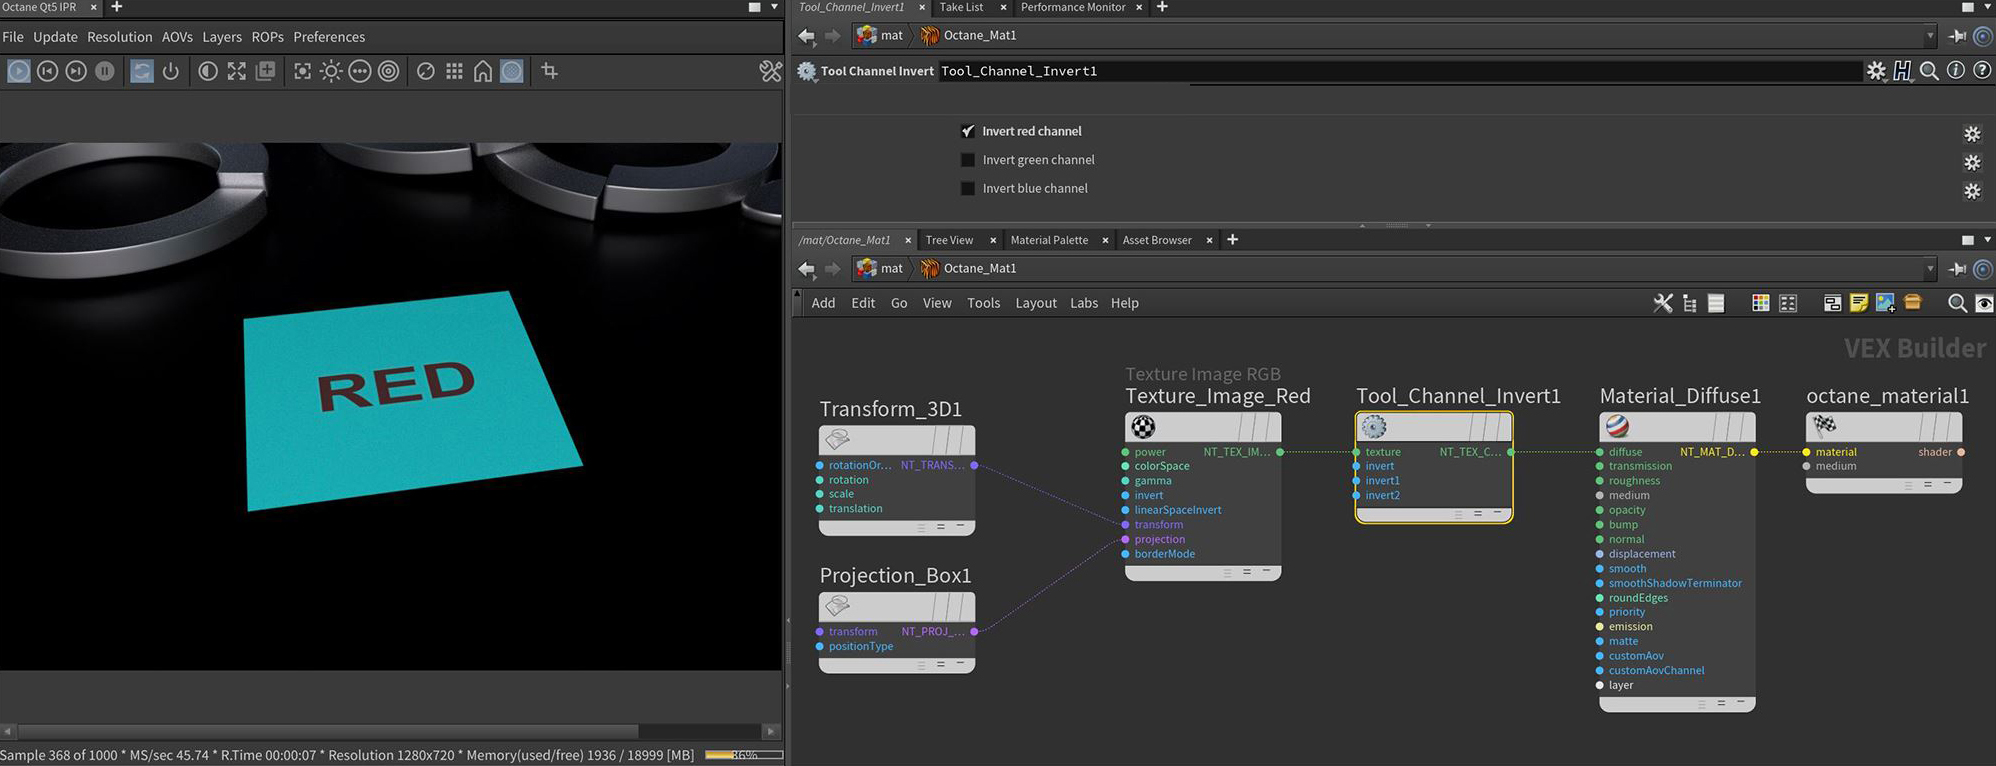Screen dimensions: 1996x766
Task: Click the IPR crop region tool icon
Action: coord(549,71)
